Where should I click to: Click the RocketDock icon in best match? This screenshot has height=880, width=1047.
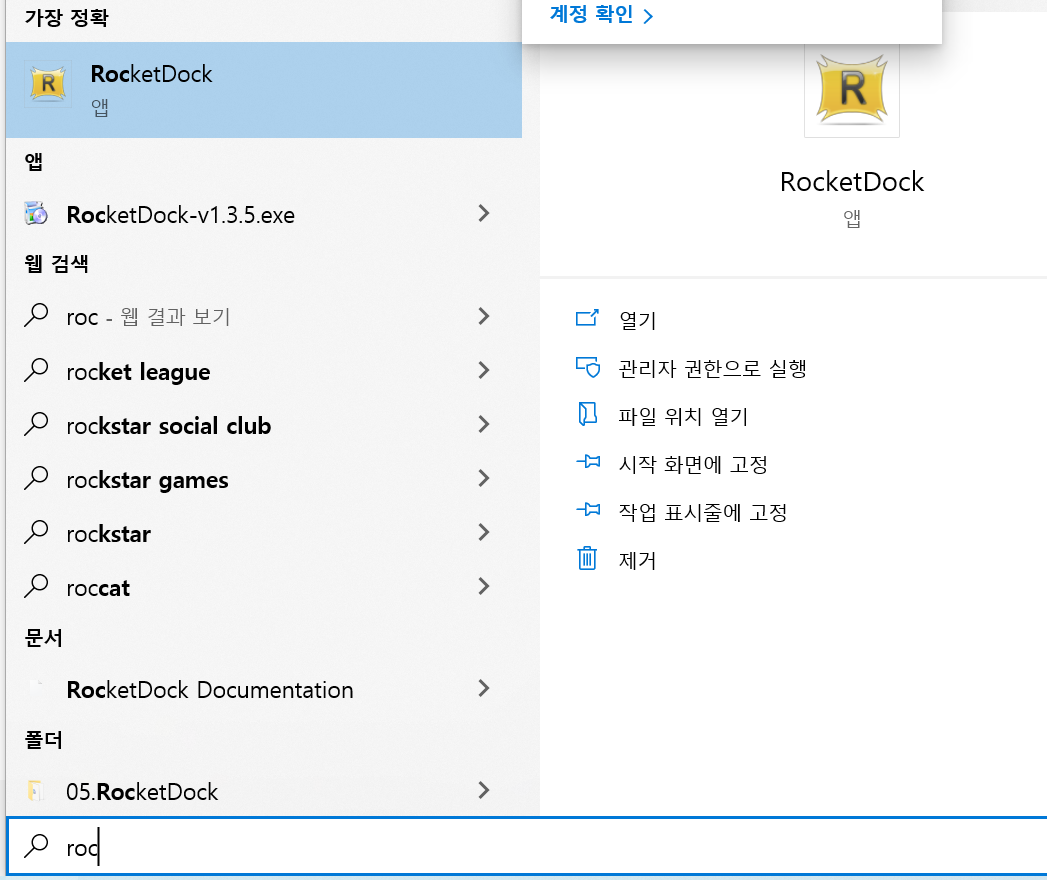(48, 83)
